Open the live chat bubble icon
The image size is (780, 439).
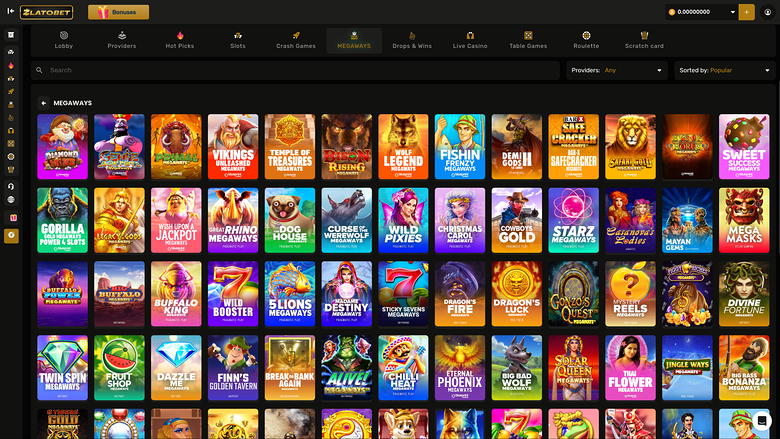761,421
